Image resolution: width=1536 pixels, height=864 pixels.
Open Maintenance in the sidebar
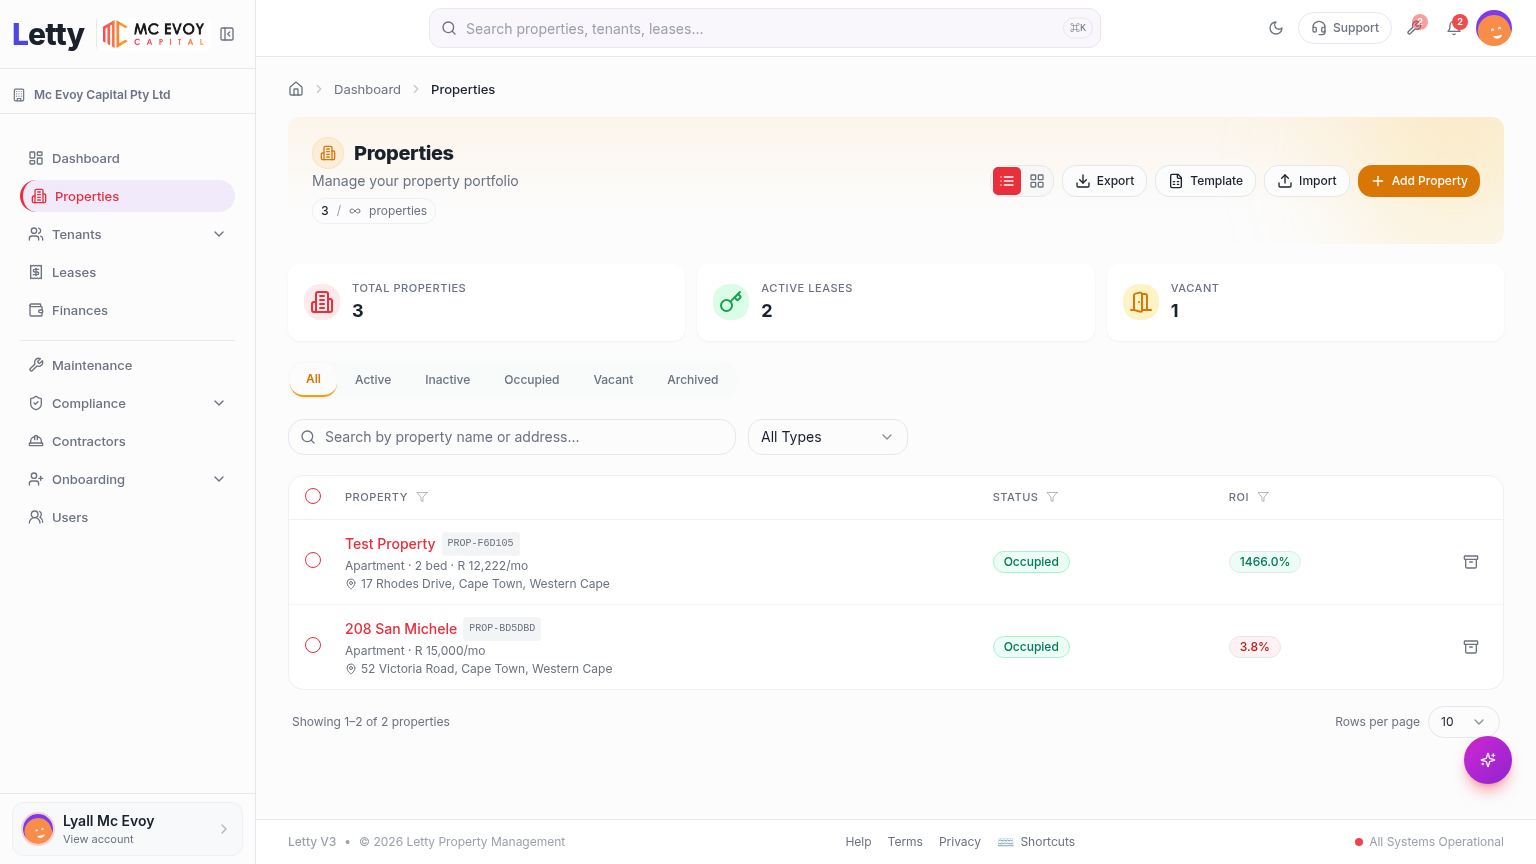pyautogui.click(x=127, y=365)
